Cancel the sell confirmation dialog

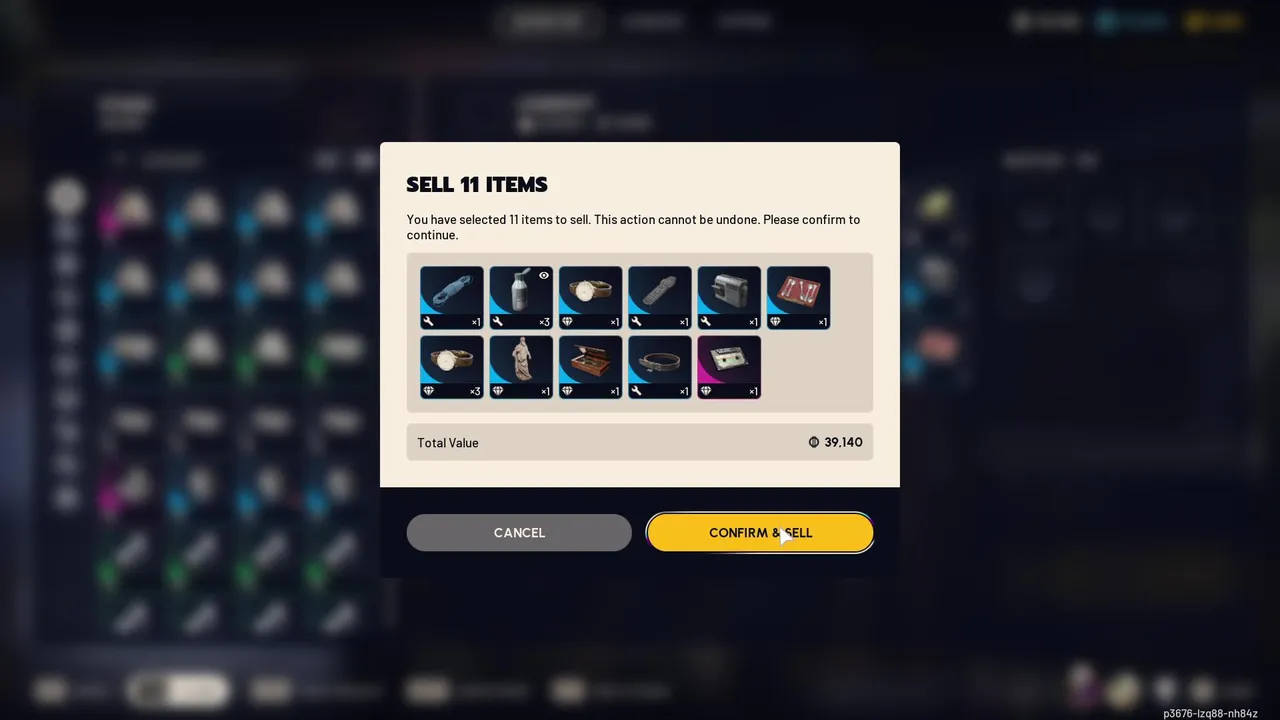(519, 533)
